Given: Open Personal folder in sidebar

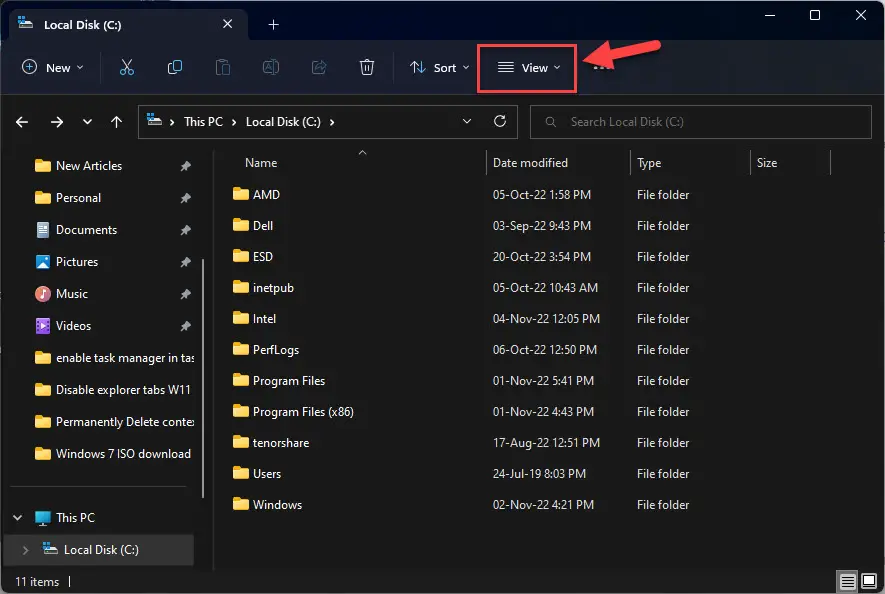Looking at the screenshot, I should 68,198.
